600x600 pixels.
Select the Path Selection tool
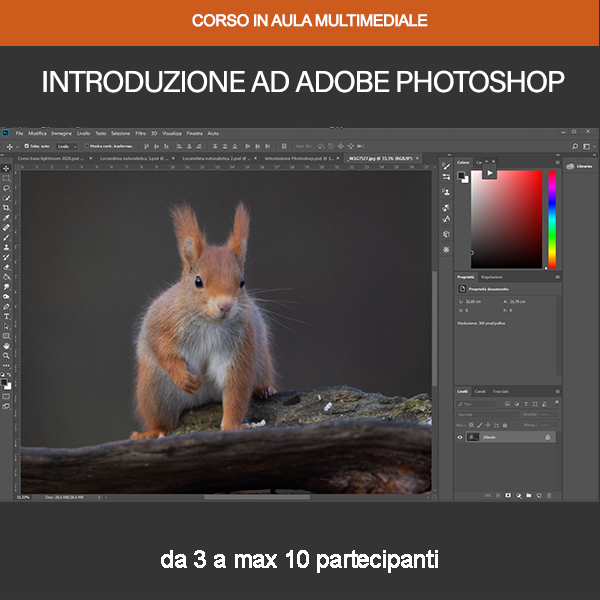(6, 326)
